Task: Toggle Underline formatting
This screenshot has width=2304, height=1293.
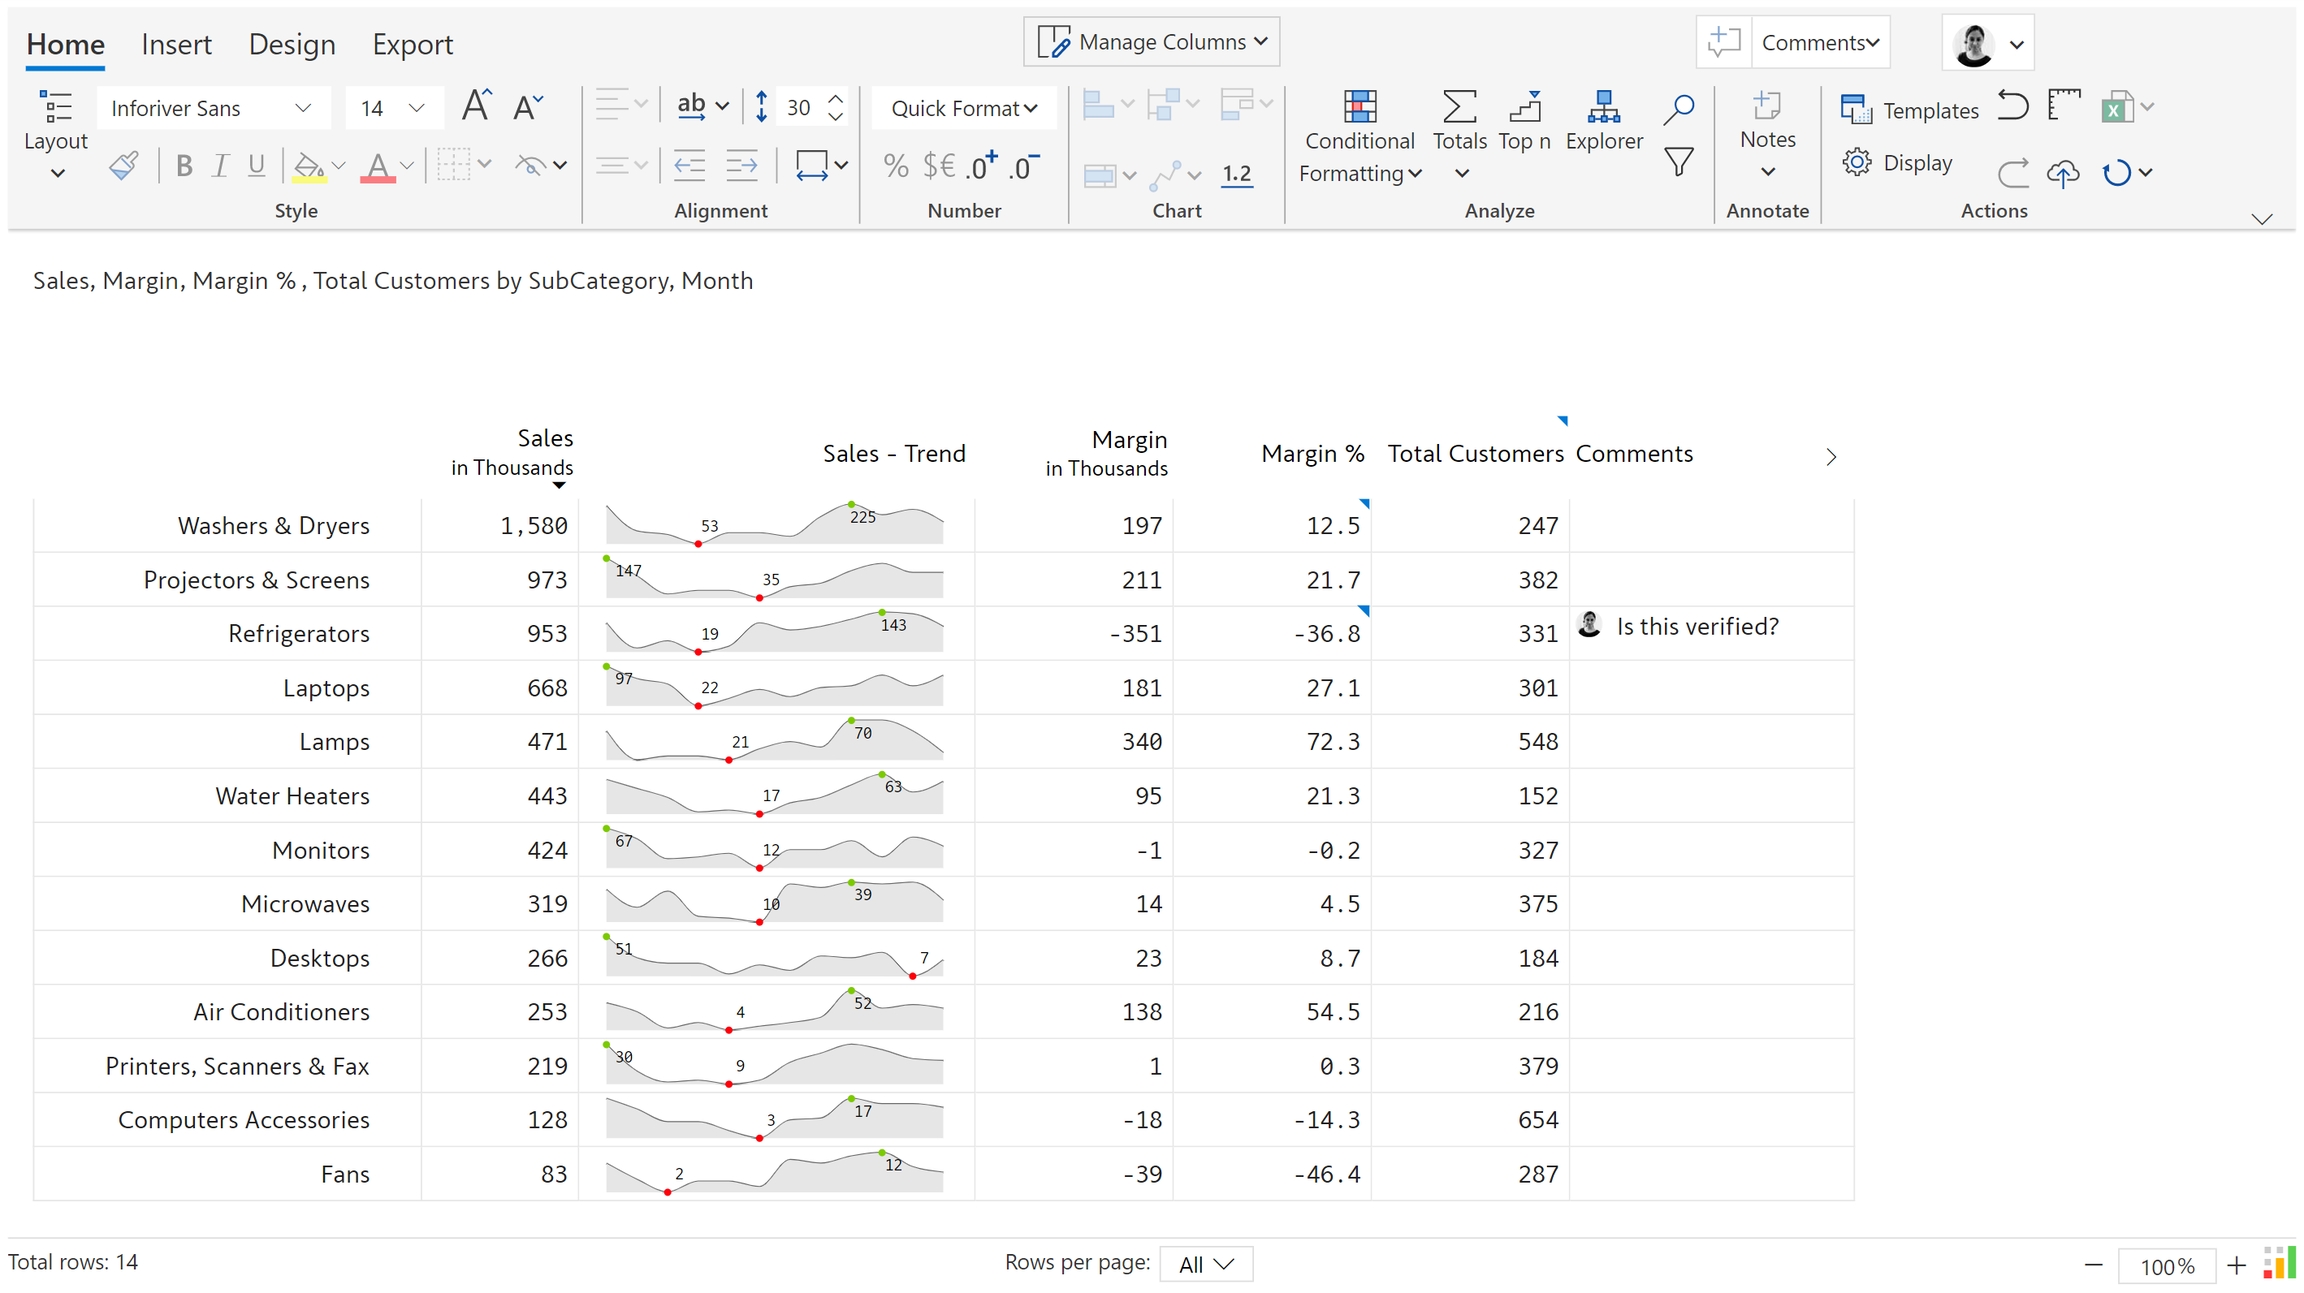Action: point(257,166)
